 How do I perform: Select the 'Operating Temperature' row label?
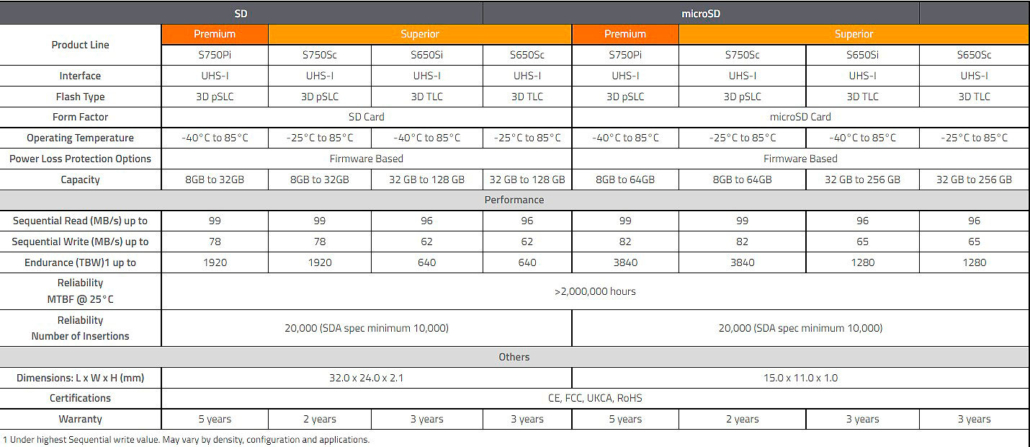coord(80,138)
